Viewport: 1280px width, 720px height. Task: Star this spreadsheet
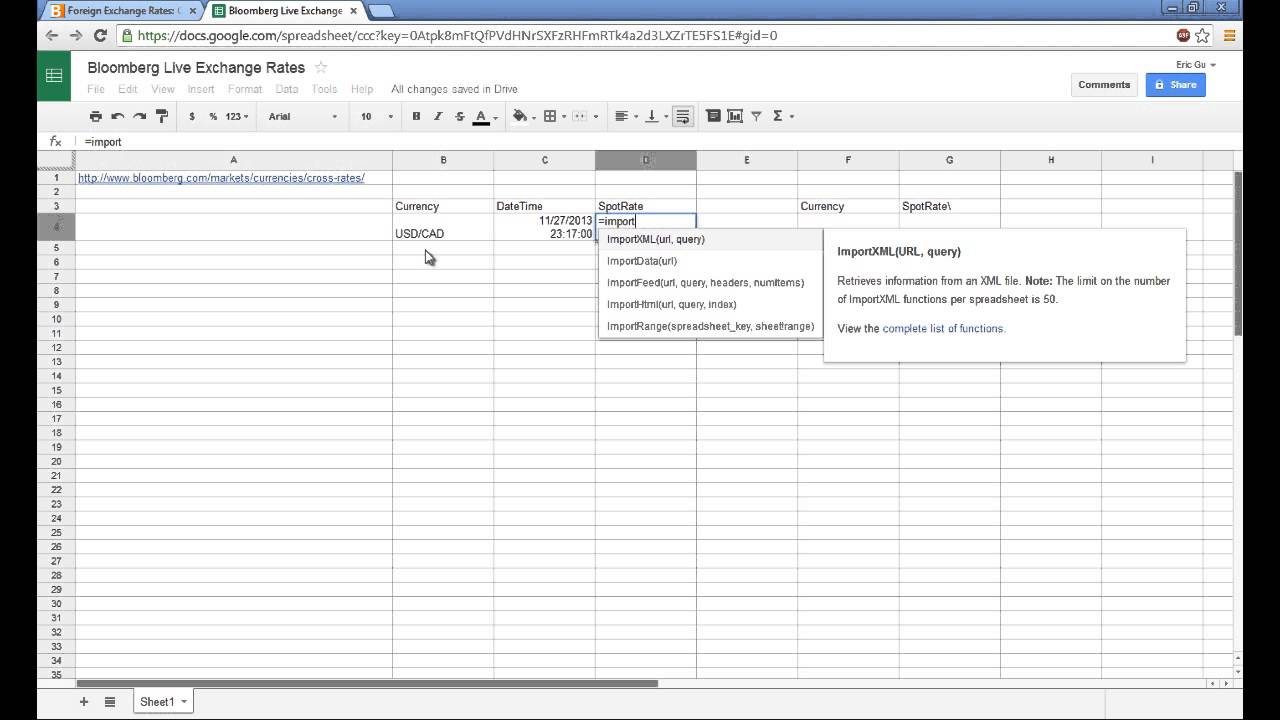pos(321,68)
